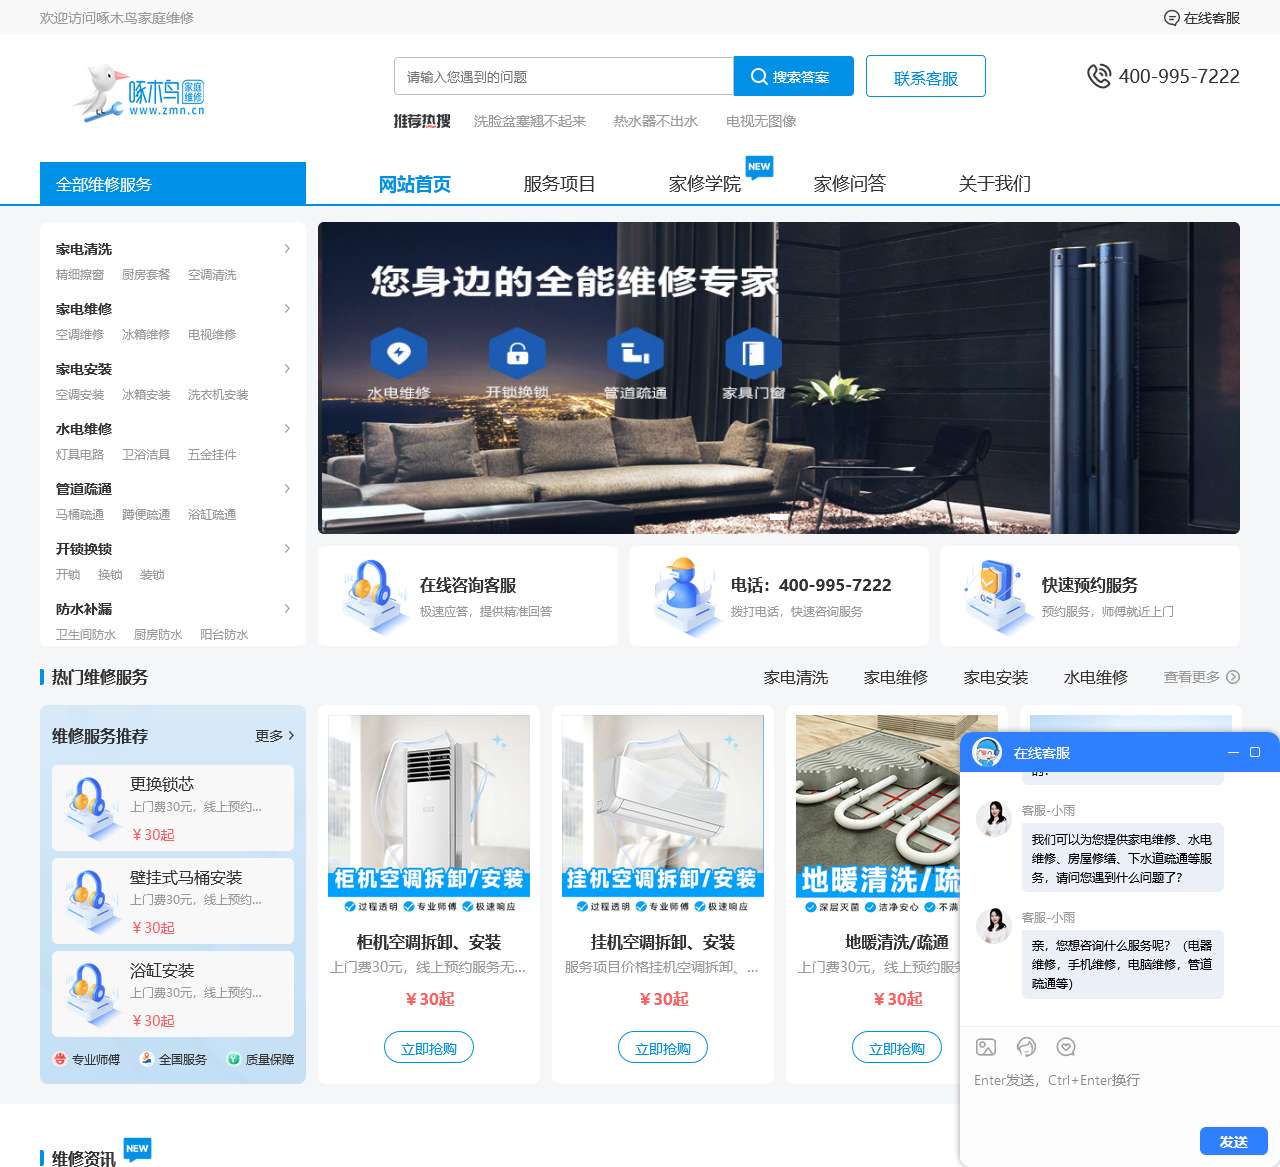This screenshot has width=1280, height=1167.
Task: Click hot search 热水器不出水
Action: 656,121
